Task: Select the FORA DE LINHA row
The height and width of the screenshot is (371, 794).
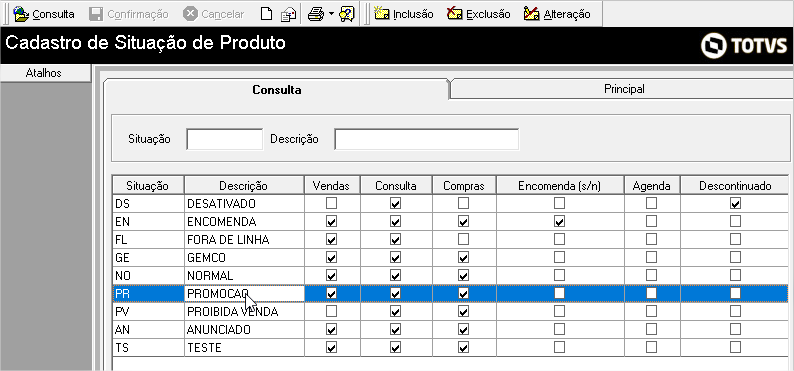Action: point(450,239)
